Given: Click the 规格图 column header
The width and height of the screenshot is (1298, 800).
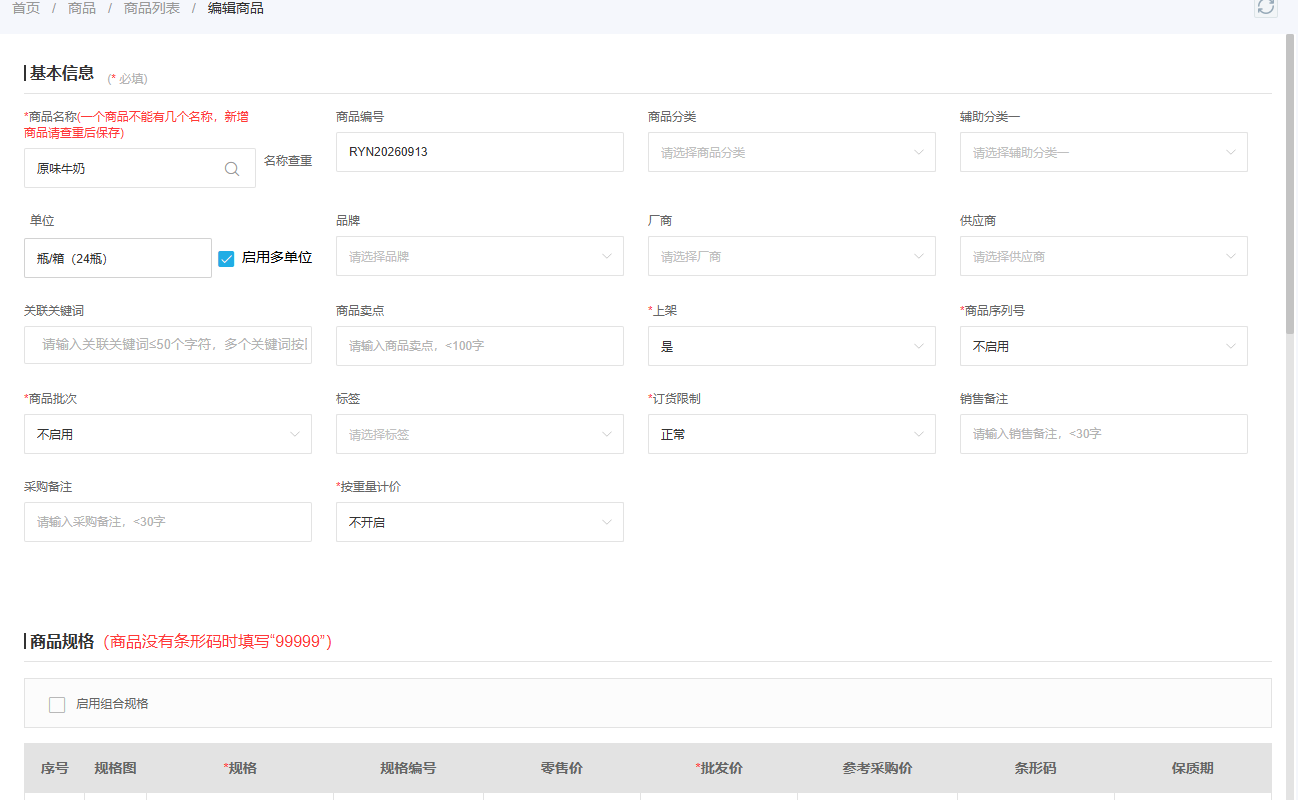Looking at the screenshot, I should click(x=115, y=768).
